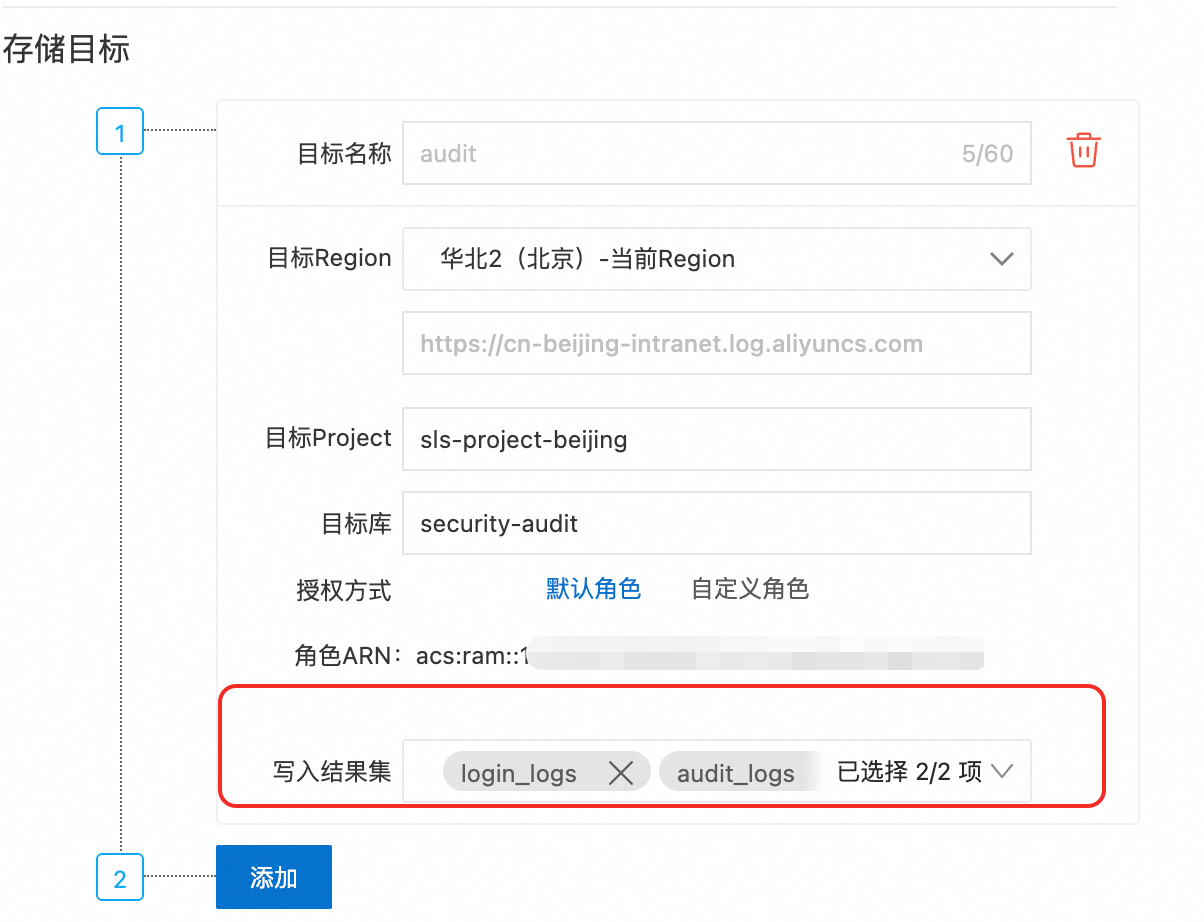Image resolution: width=1204 pixels, height=922 pixels.
Task: Open the 目标Region dropdown
Action: tap(716, 259)
